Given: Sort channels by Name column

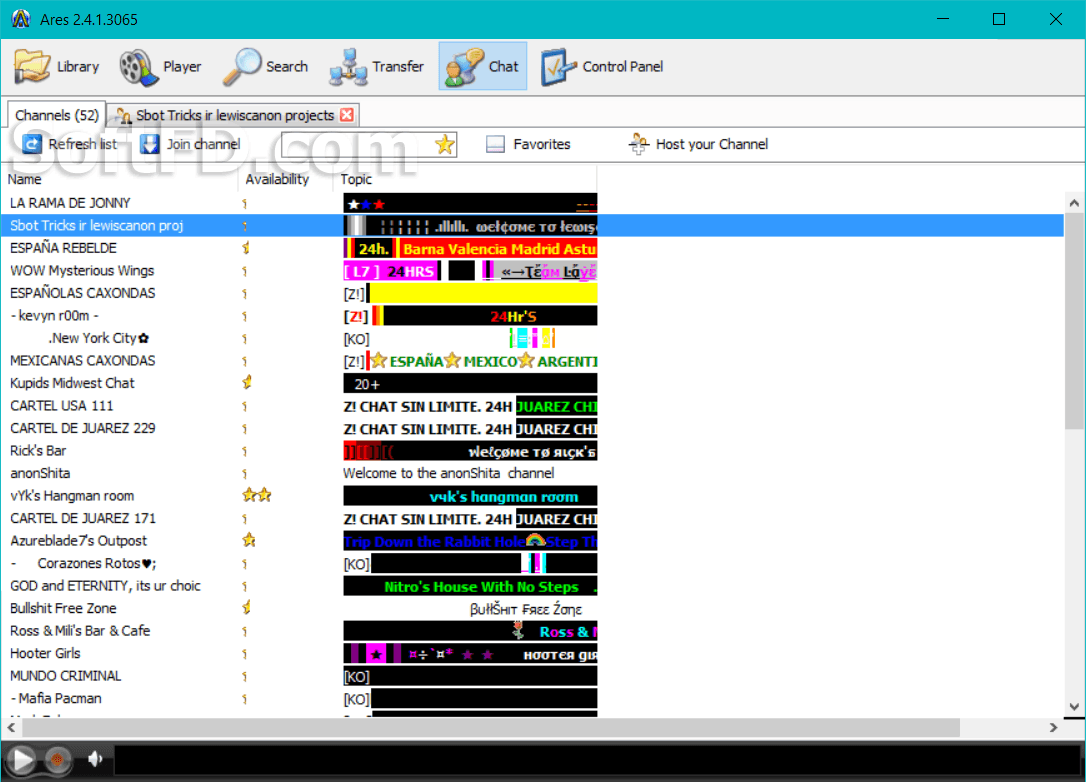Looking at the screenshot, I should 25,179.
